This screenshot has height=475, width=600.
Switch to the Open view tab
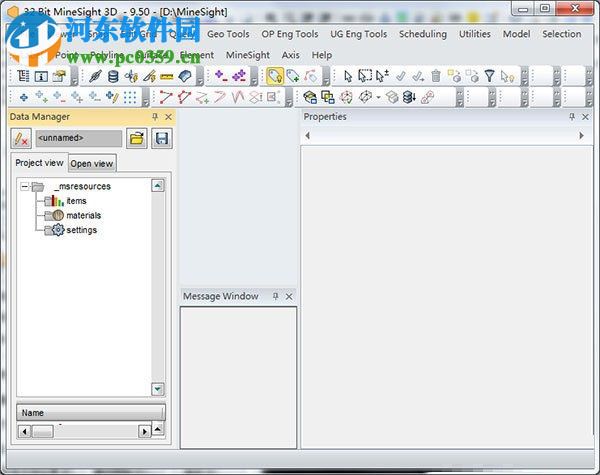(92, 163)
